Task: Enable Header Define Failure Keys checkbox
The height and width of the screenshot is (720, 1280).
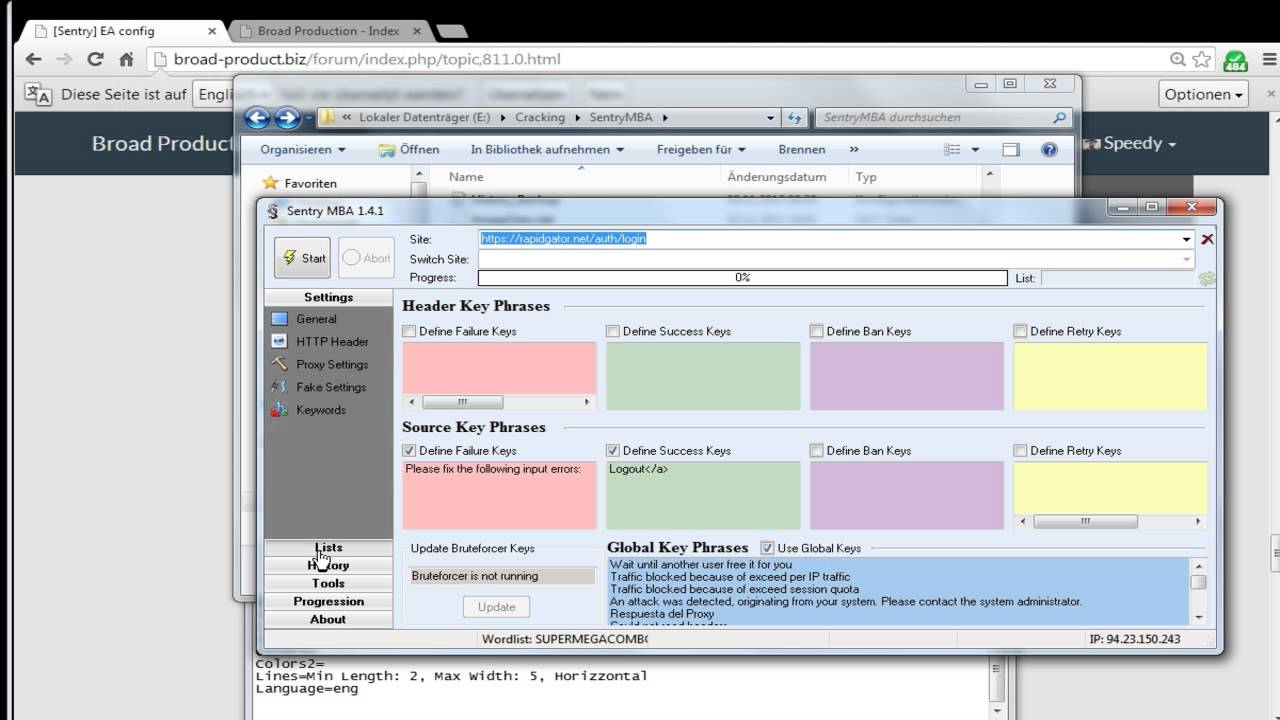Action: point(409,331)
